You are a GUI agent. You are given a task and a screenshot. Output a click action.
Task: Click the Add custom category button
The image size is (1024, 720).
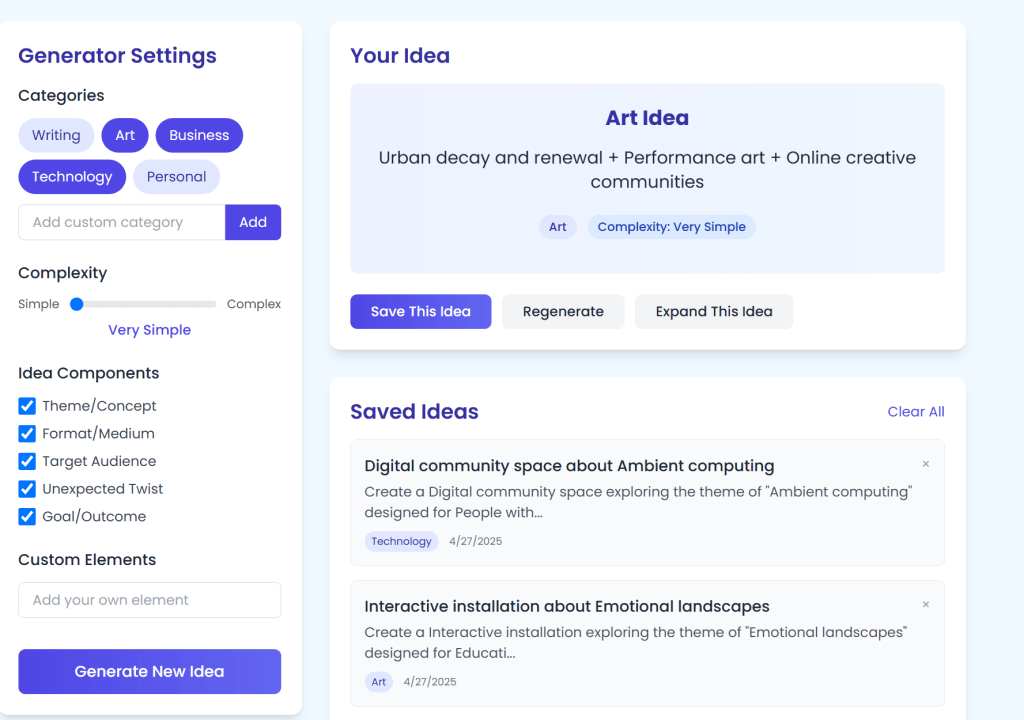point(253,222)
